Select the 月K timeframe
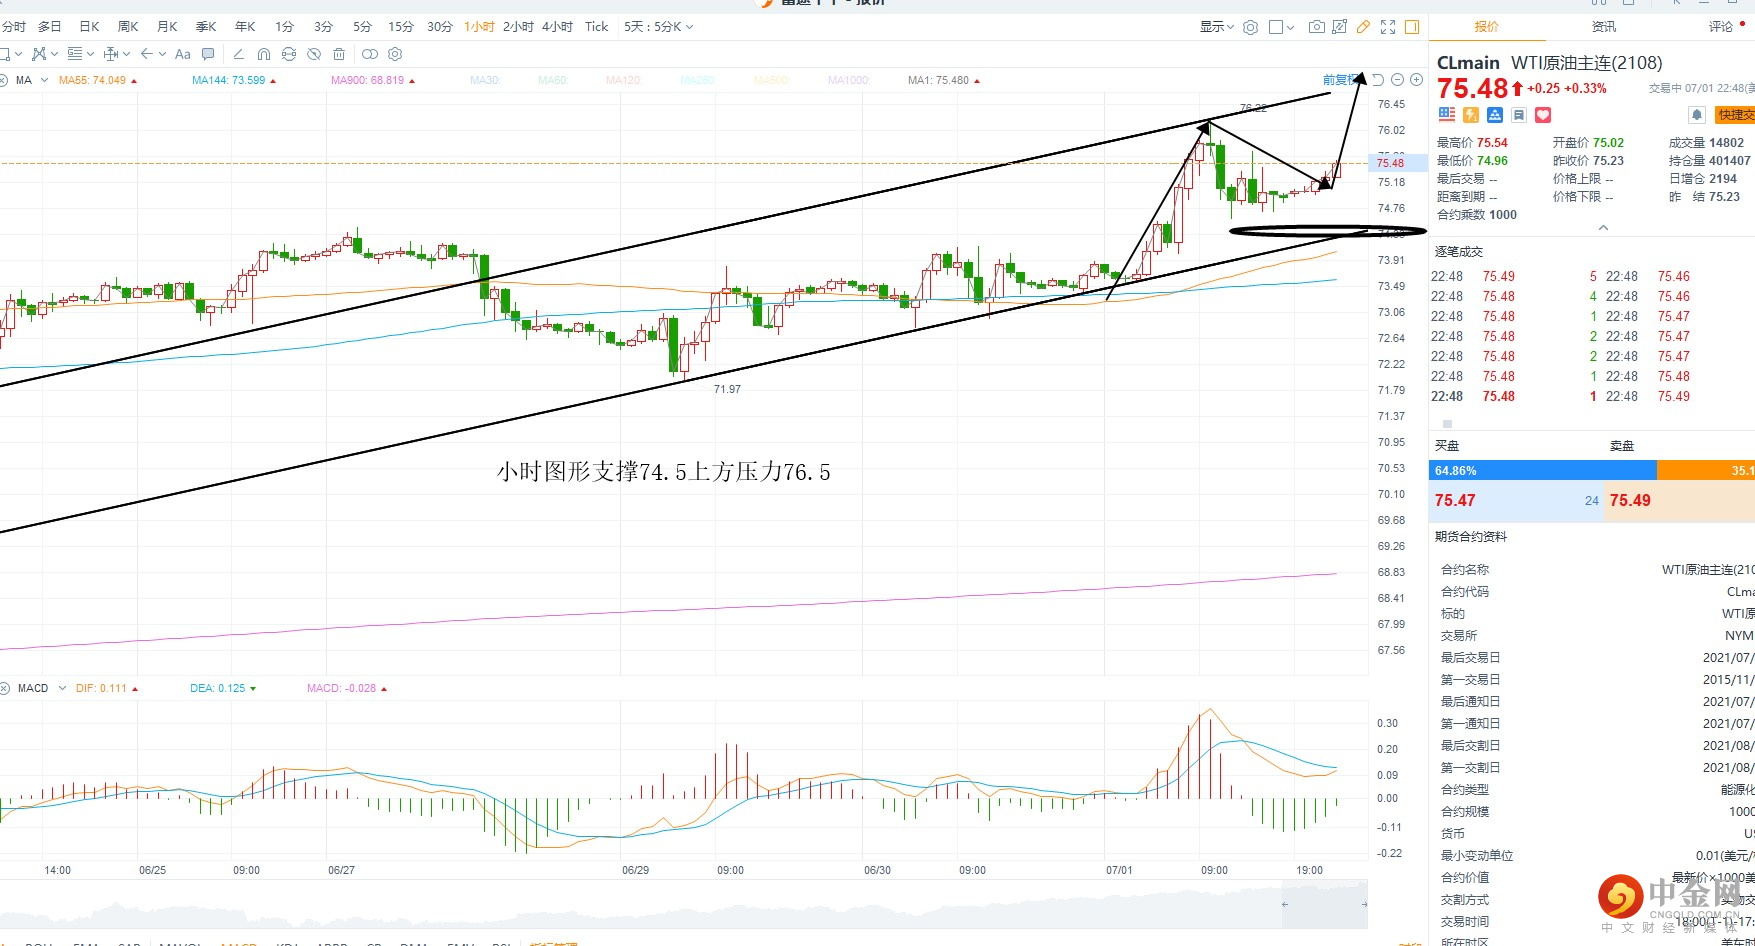 tap(167, 27)
